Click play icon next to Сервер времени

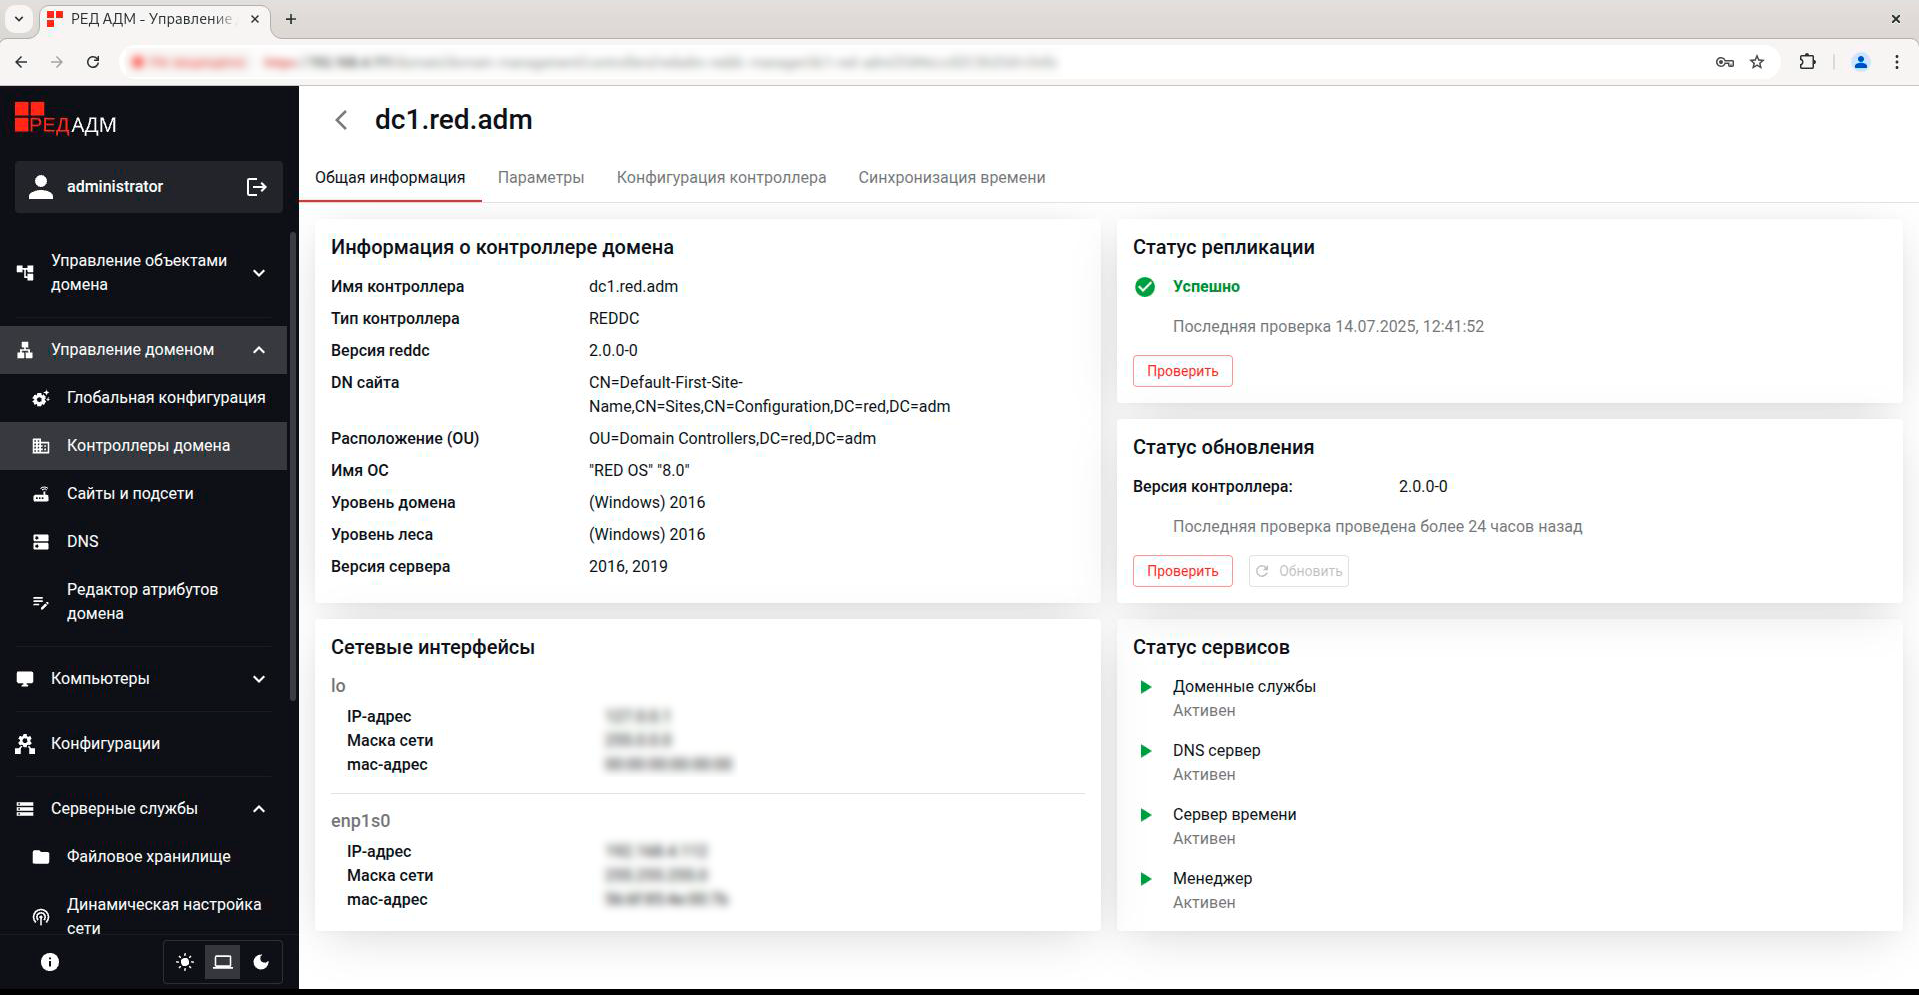(1146, 815)
